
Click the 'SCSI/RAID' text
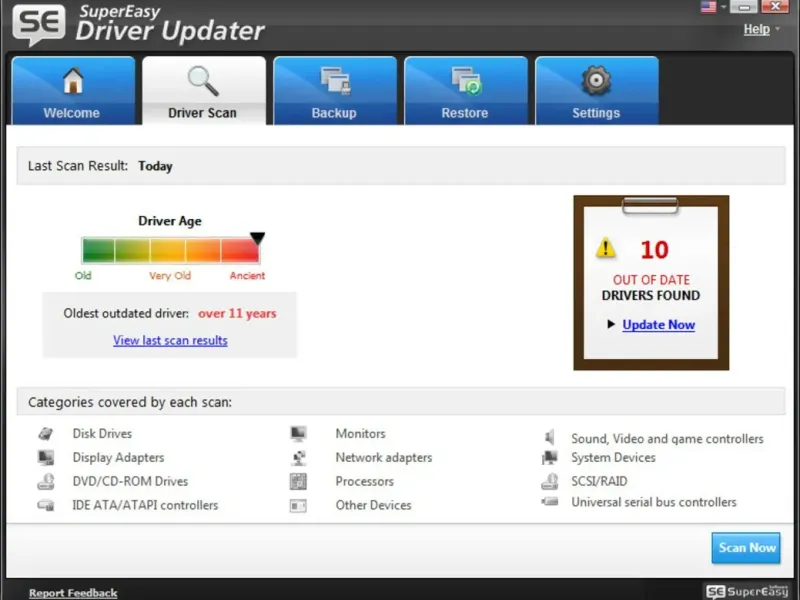click(599, 481)
